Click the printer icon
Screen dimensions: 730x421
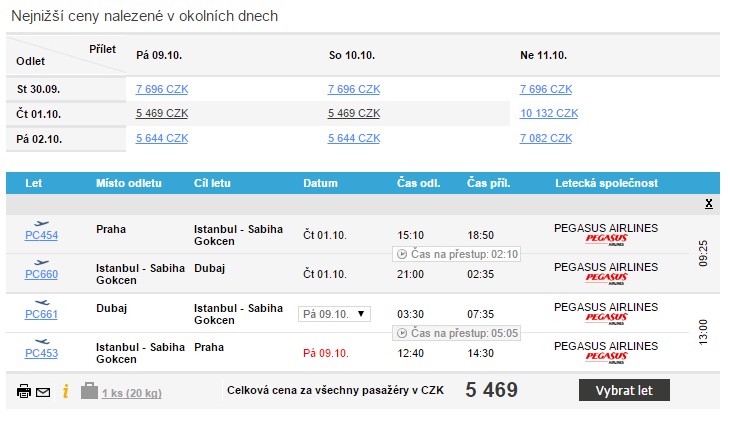[x=24, y=391]
